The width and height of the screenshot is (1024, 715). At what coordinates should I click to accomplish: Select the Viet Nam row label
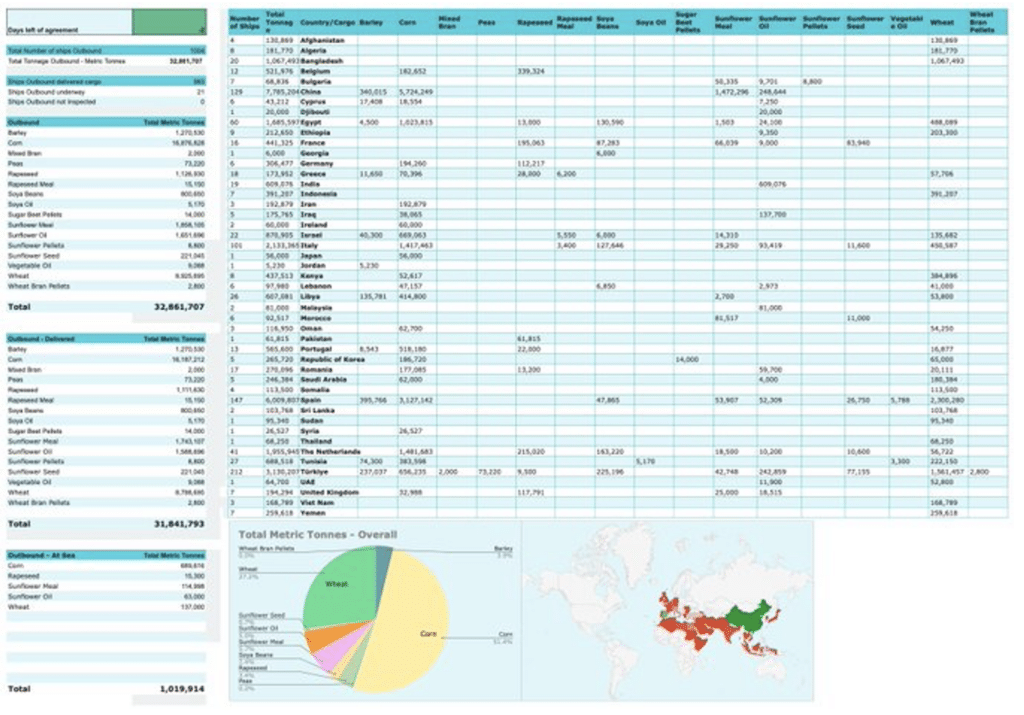317,503
